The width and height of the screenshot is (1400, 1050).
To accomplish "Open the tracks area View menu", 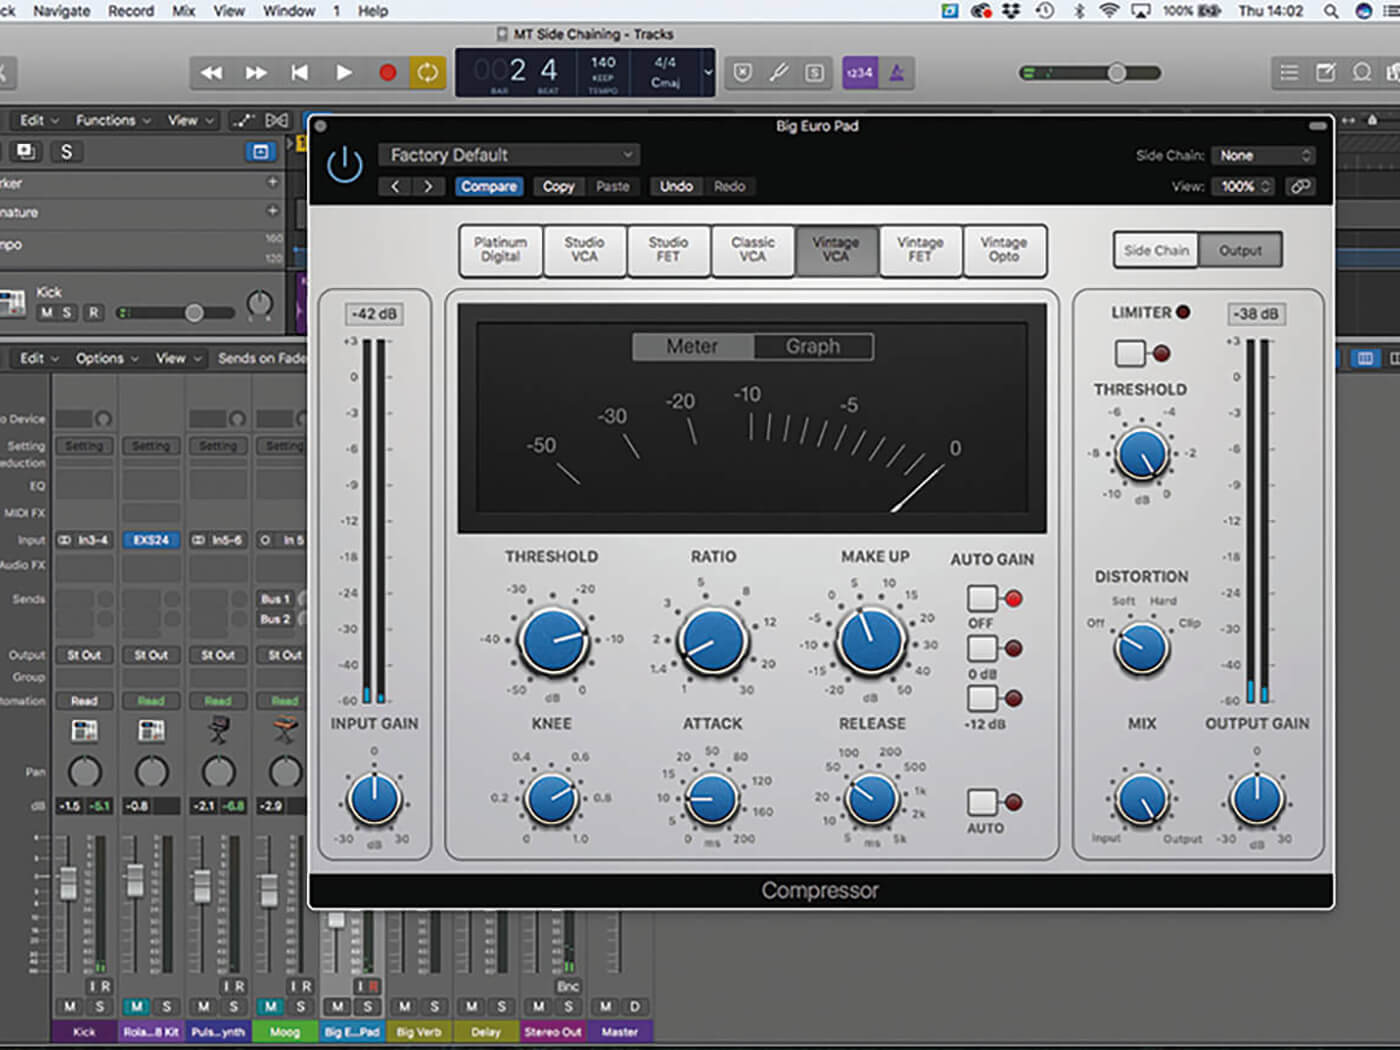I will (x=190, y=120).
